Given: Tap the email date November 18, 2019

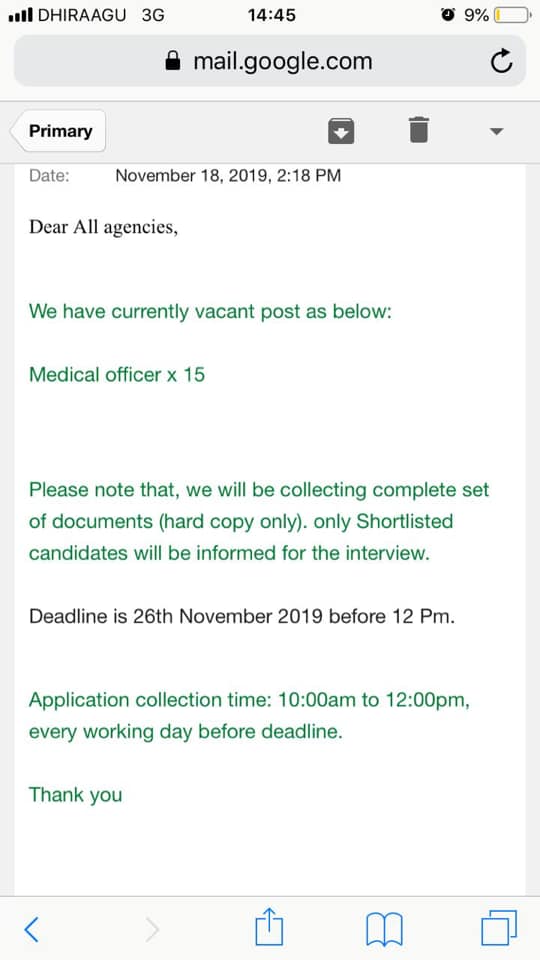Looking at the screenshot, I should click(x=228, y=176).
